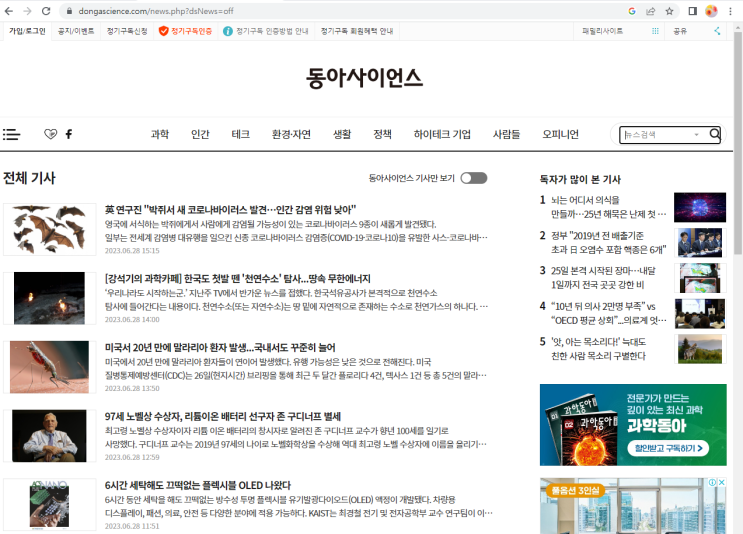
Task: Select 정책 category in navigation
Action: pyautogui.click(x=382, y=134)
